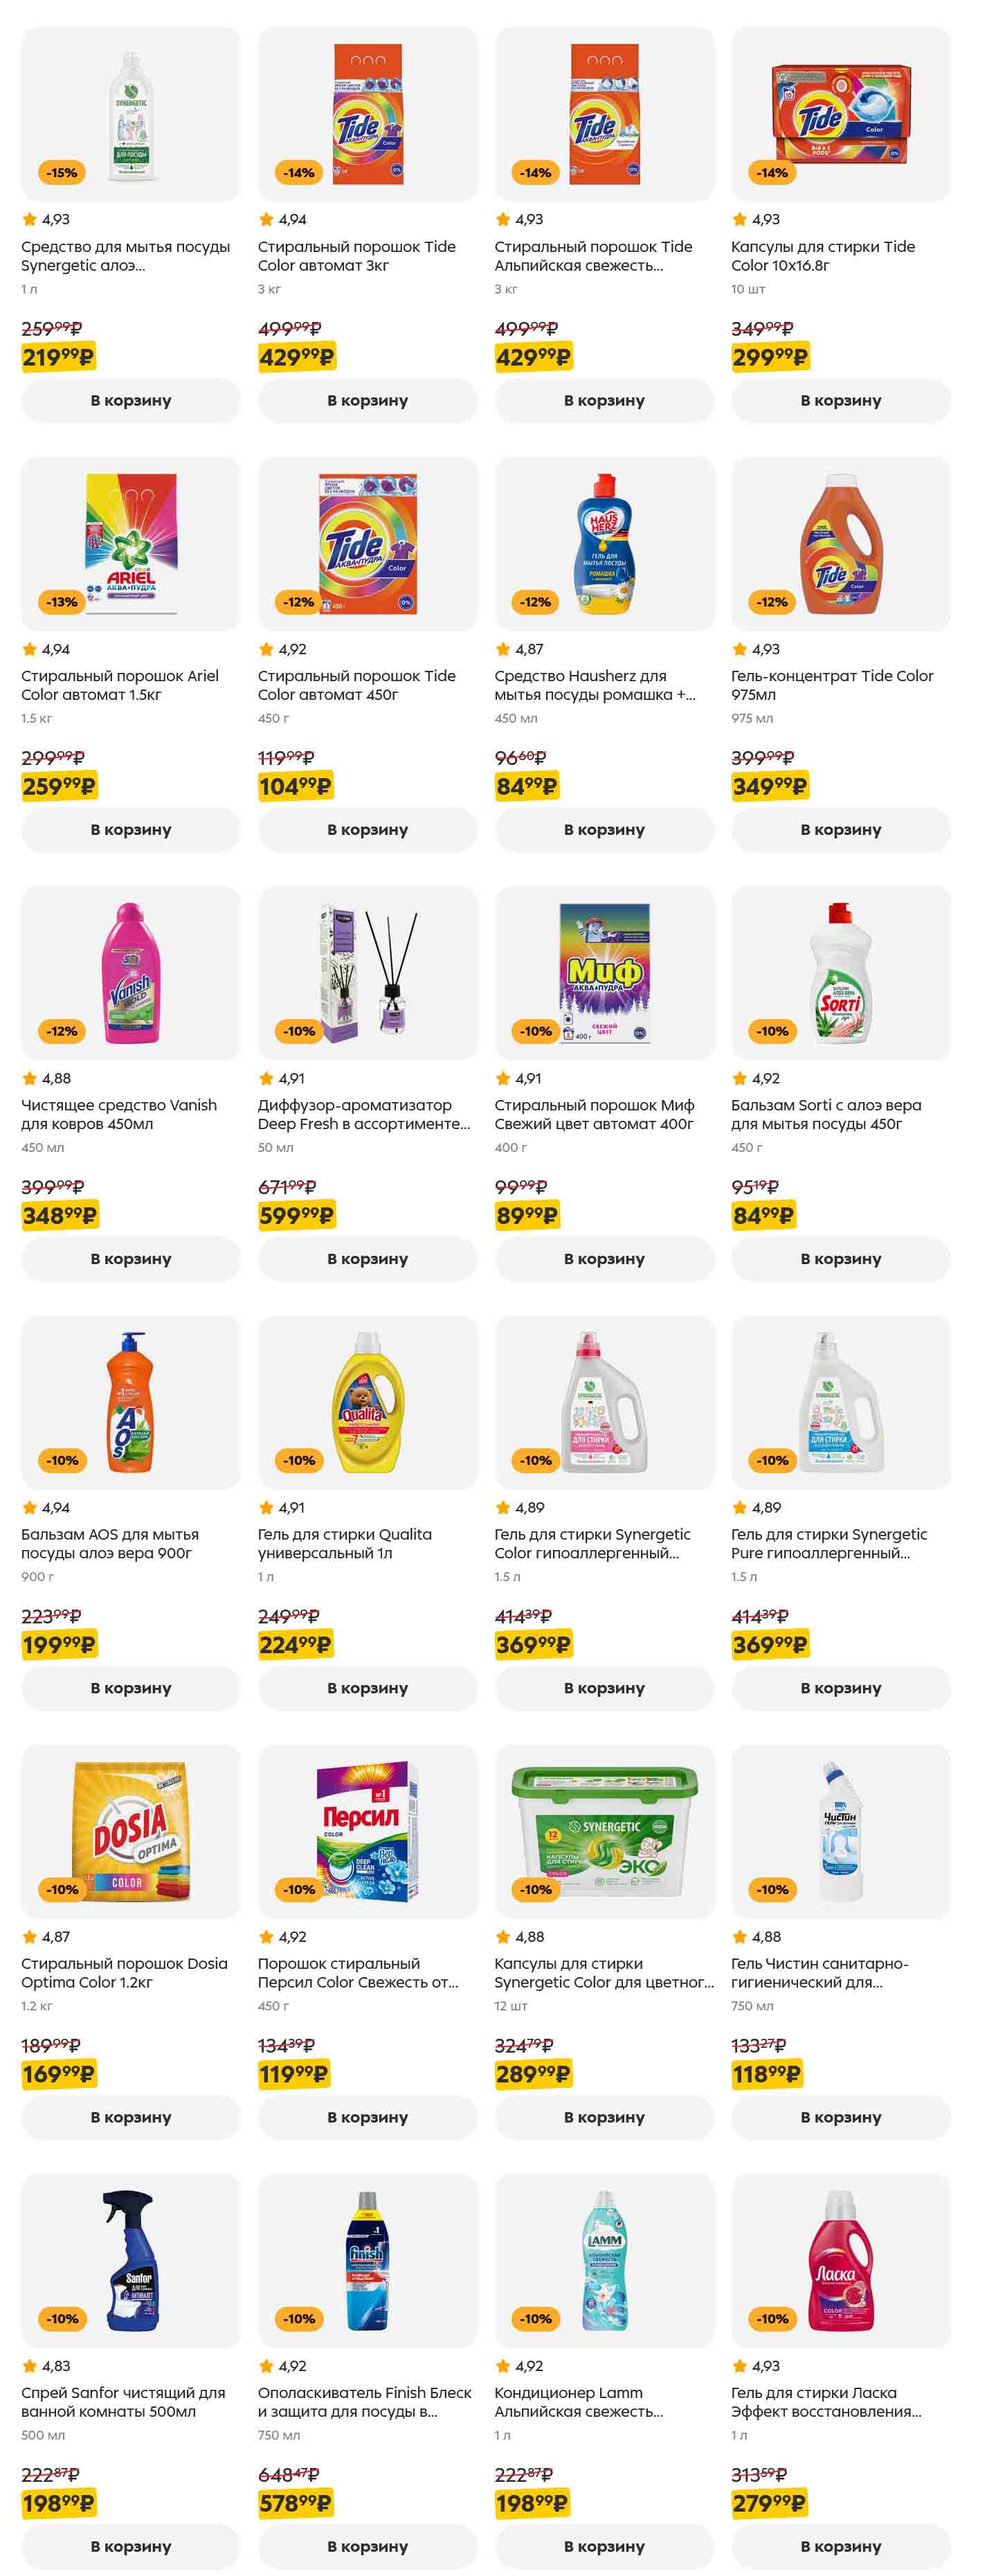Viewport: 987px width, 2576px height.
Task: Open the Ariel Color автомат 1.5кг title
Action: tap(120, 685)
